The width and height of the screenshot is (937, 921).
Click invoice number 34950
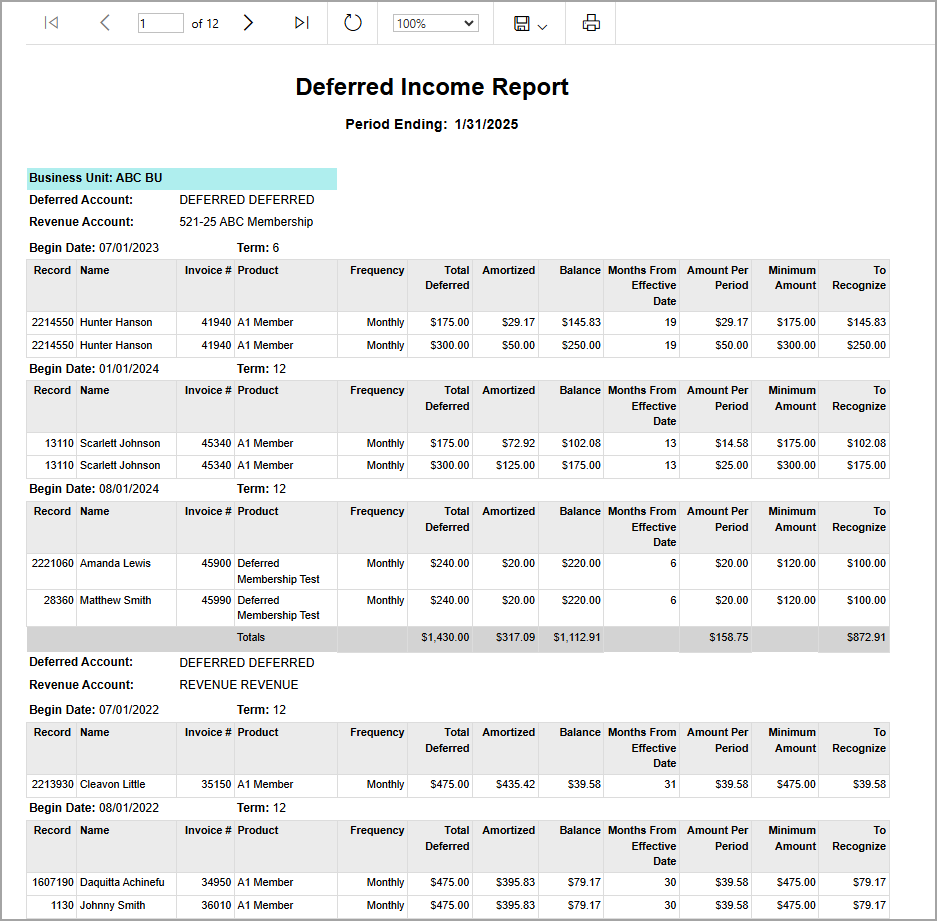(216, 882)
